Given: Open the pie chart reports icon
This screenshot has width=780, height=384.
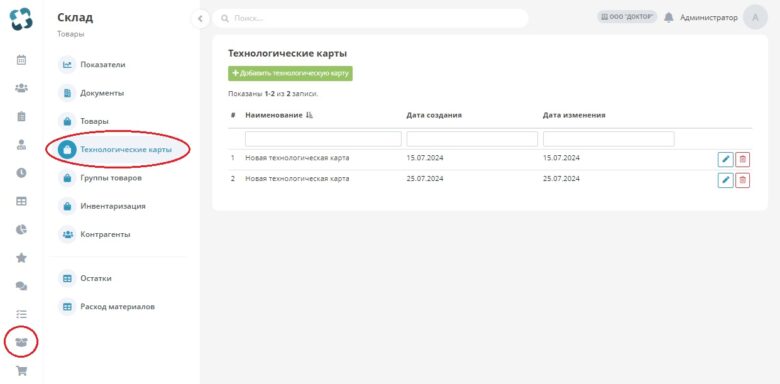Looking at the screenshot, I should [x=21, y=229].
